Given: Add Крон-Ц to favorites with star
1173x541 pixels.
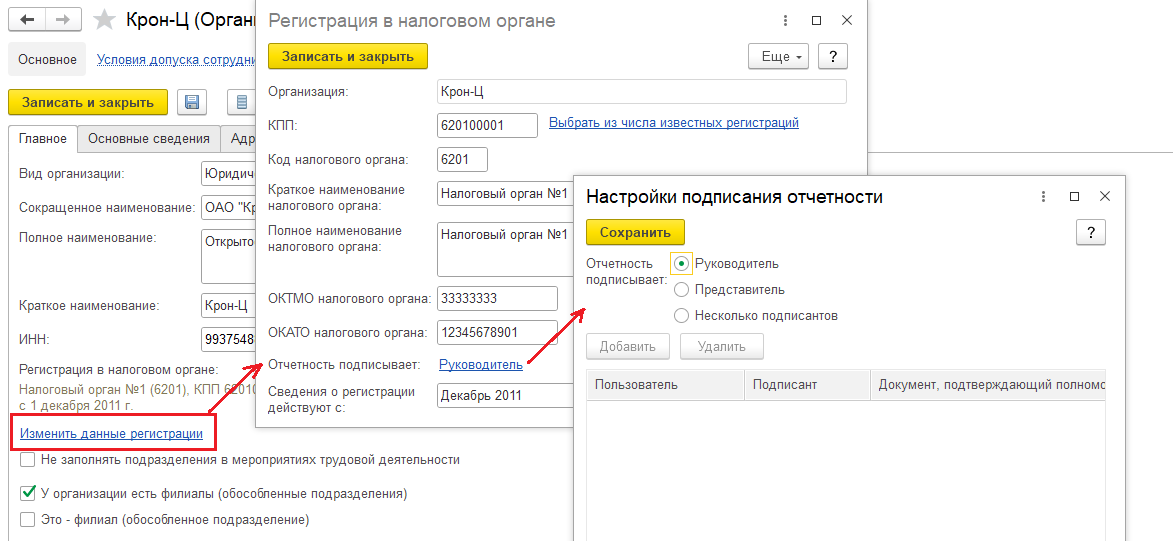Looking at the screenshot, I should [x=104, y=19].
